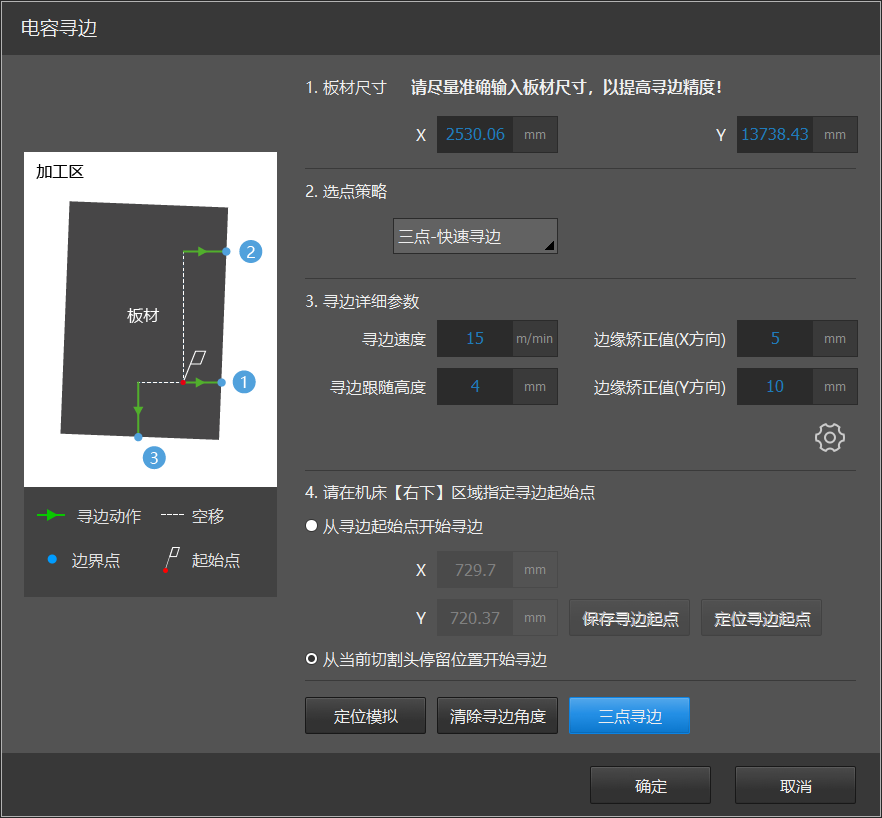The image size is (882, 818).
Task: Open advanced settings gear icon
Action: (x=830, y=437)
